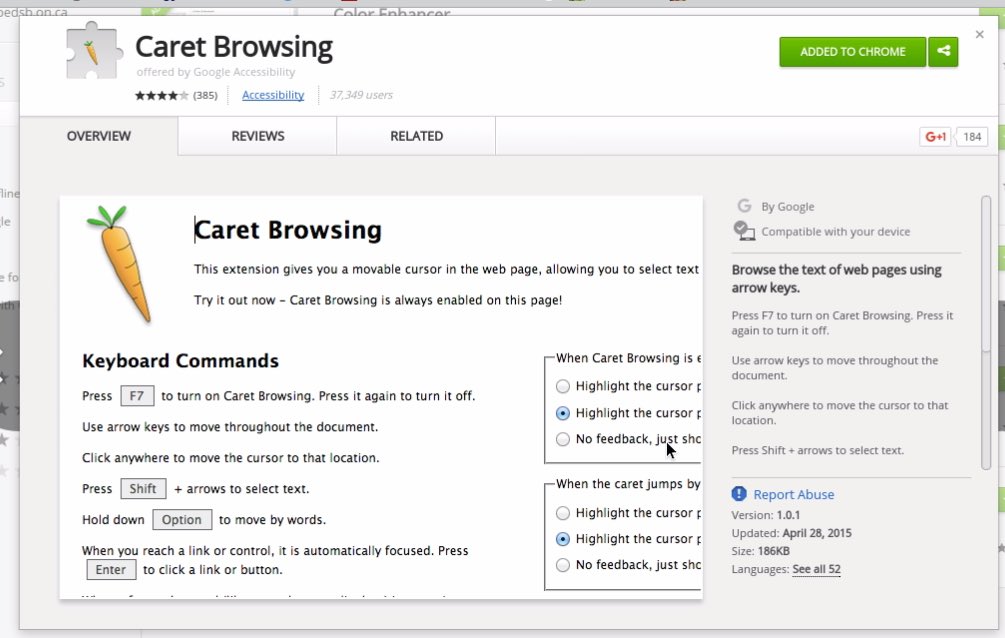Click Browse the text of web pages description
This screenshot has height=638, width=1005.
pos(836,279)
